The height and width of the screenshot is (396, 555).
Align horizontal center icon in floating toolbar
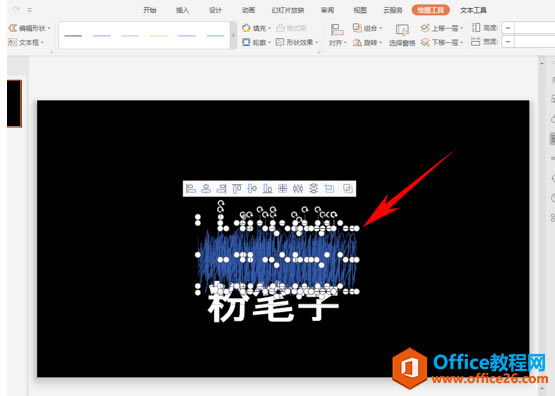pyautogui.click(x=206, y=189)
